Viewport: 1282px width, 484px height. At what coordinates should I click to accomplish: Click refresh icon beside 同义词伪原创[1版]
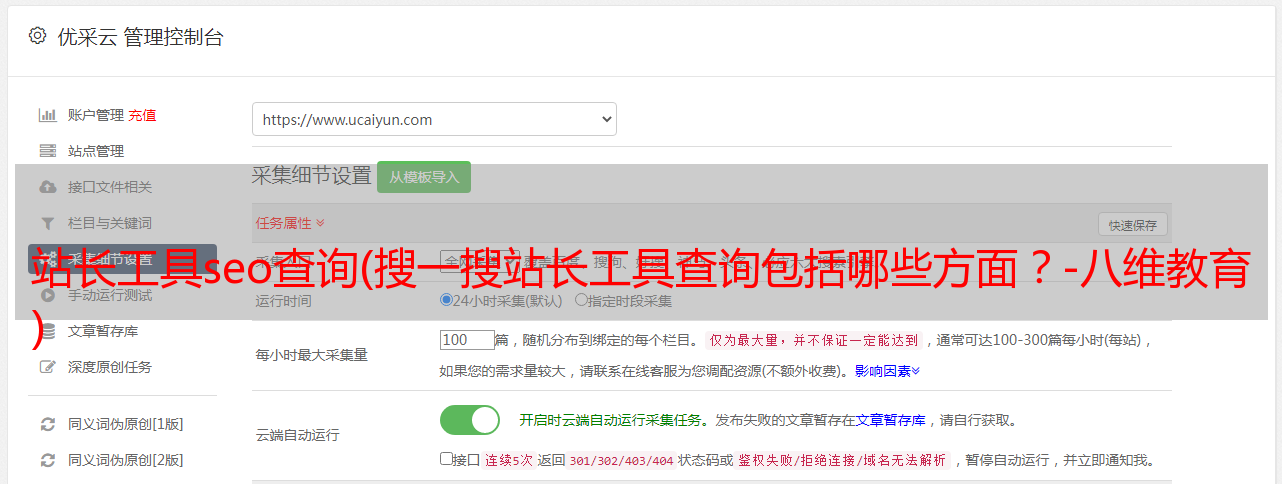(x=47, y=424)
